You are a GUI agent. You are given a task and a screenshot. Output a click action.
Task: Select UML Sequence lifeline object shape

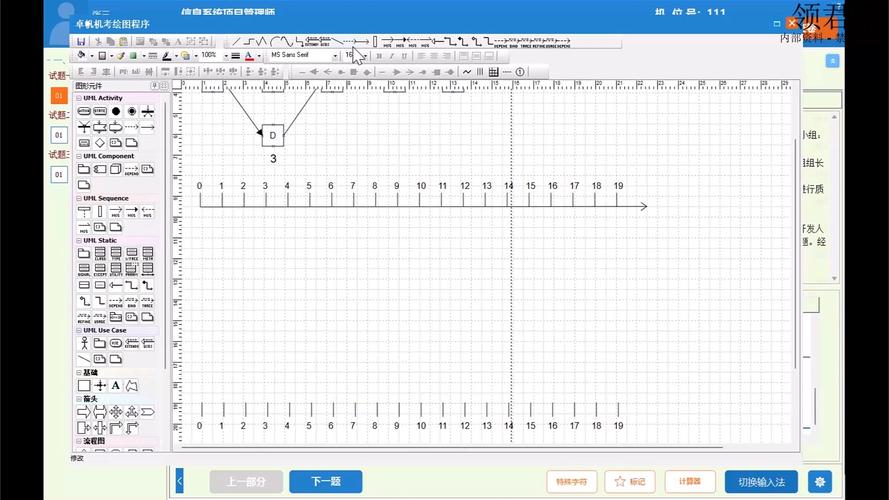click(x=84, y=211)
